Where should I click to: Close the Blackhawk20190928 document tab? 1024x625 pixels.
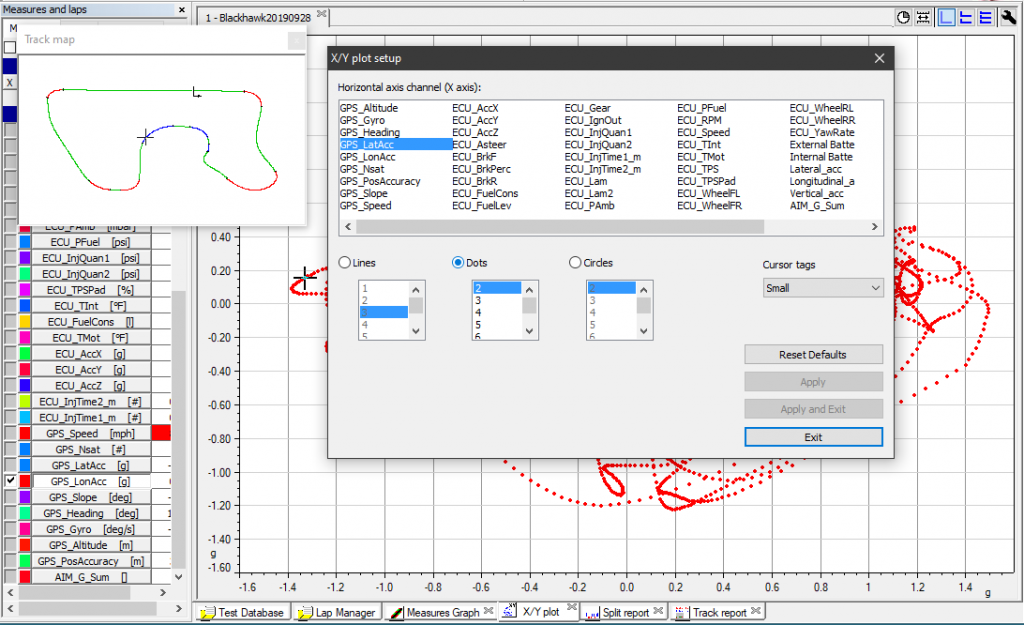(321, 15)
